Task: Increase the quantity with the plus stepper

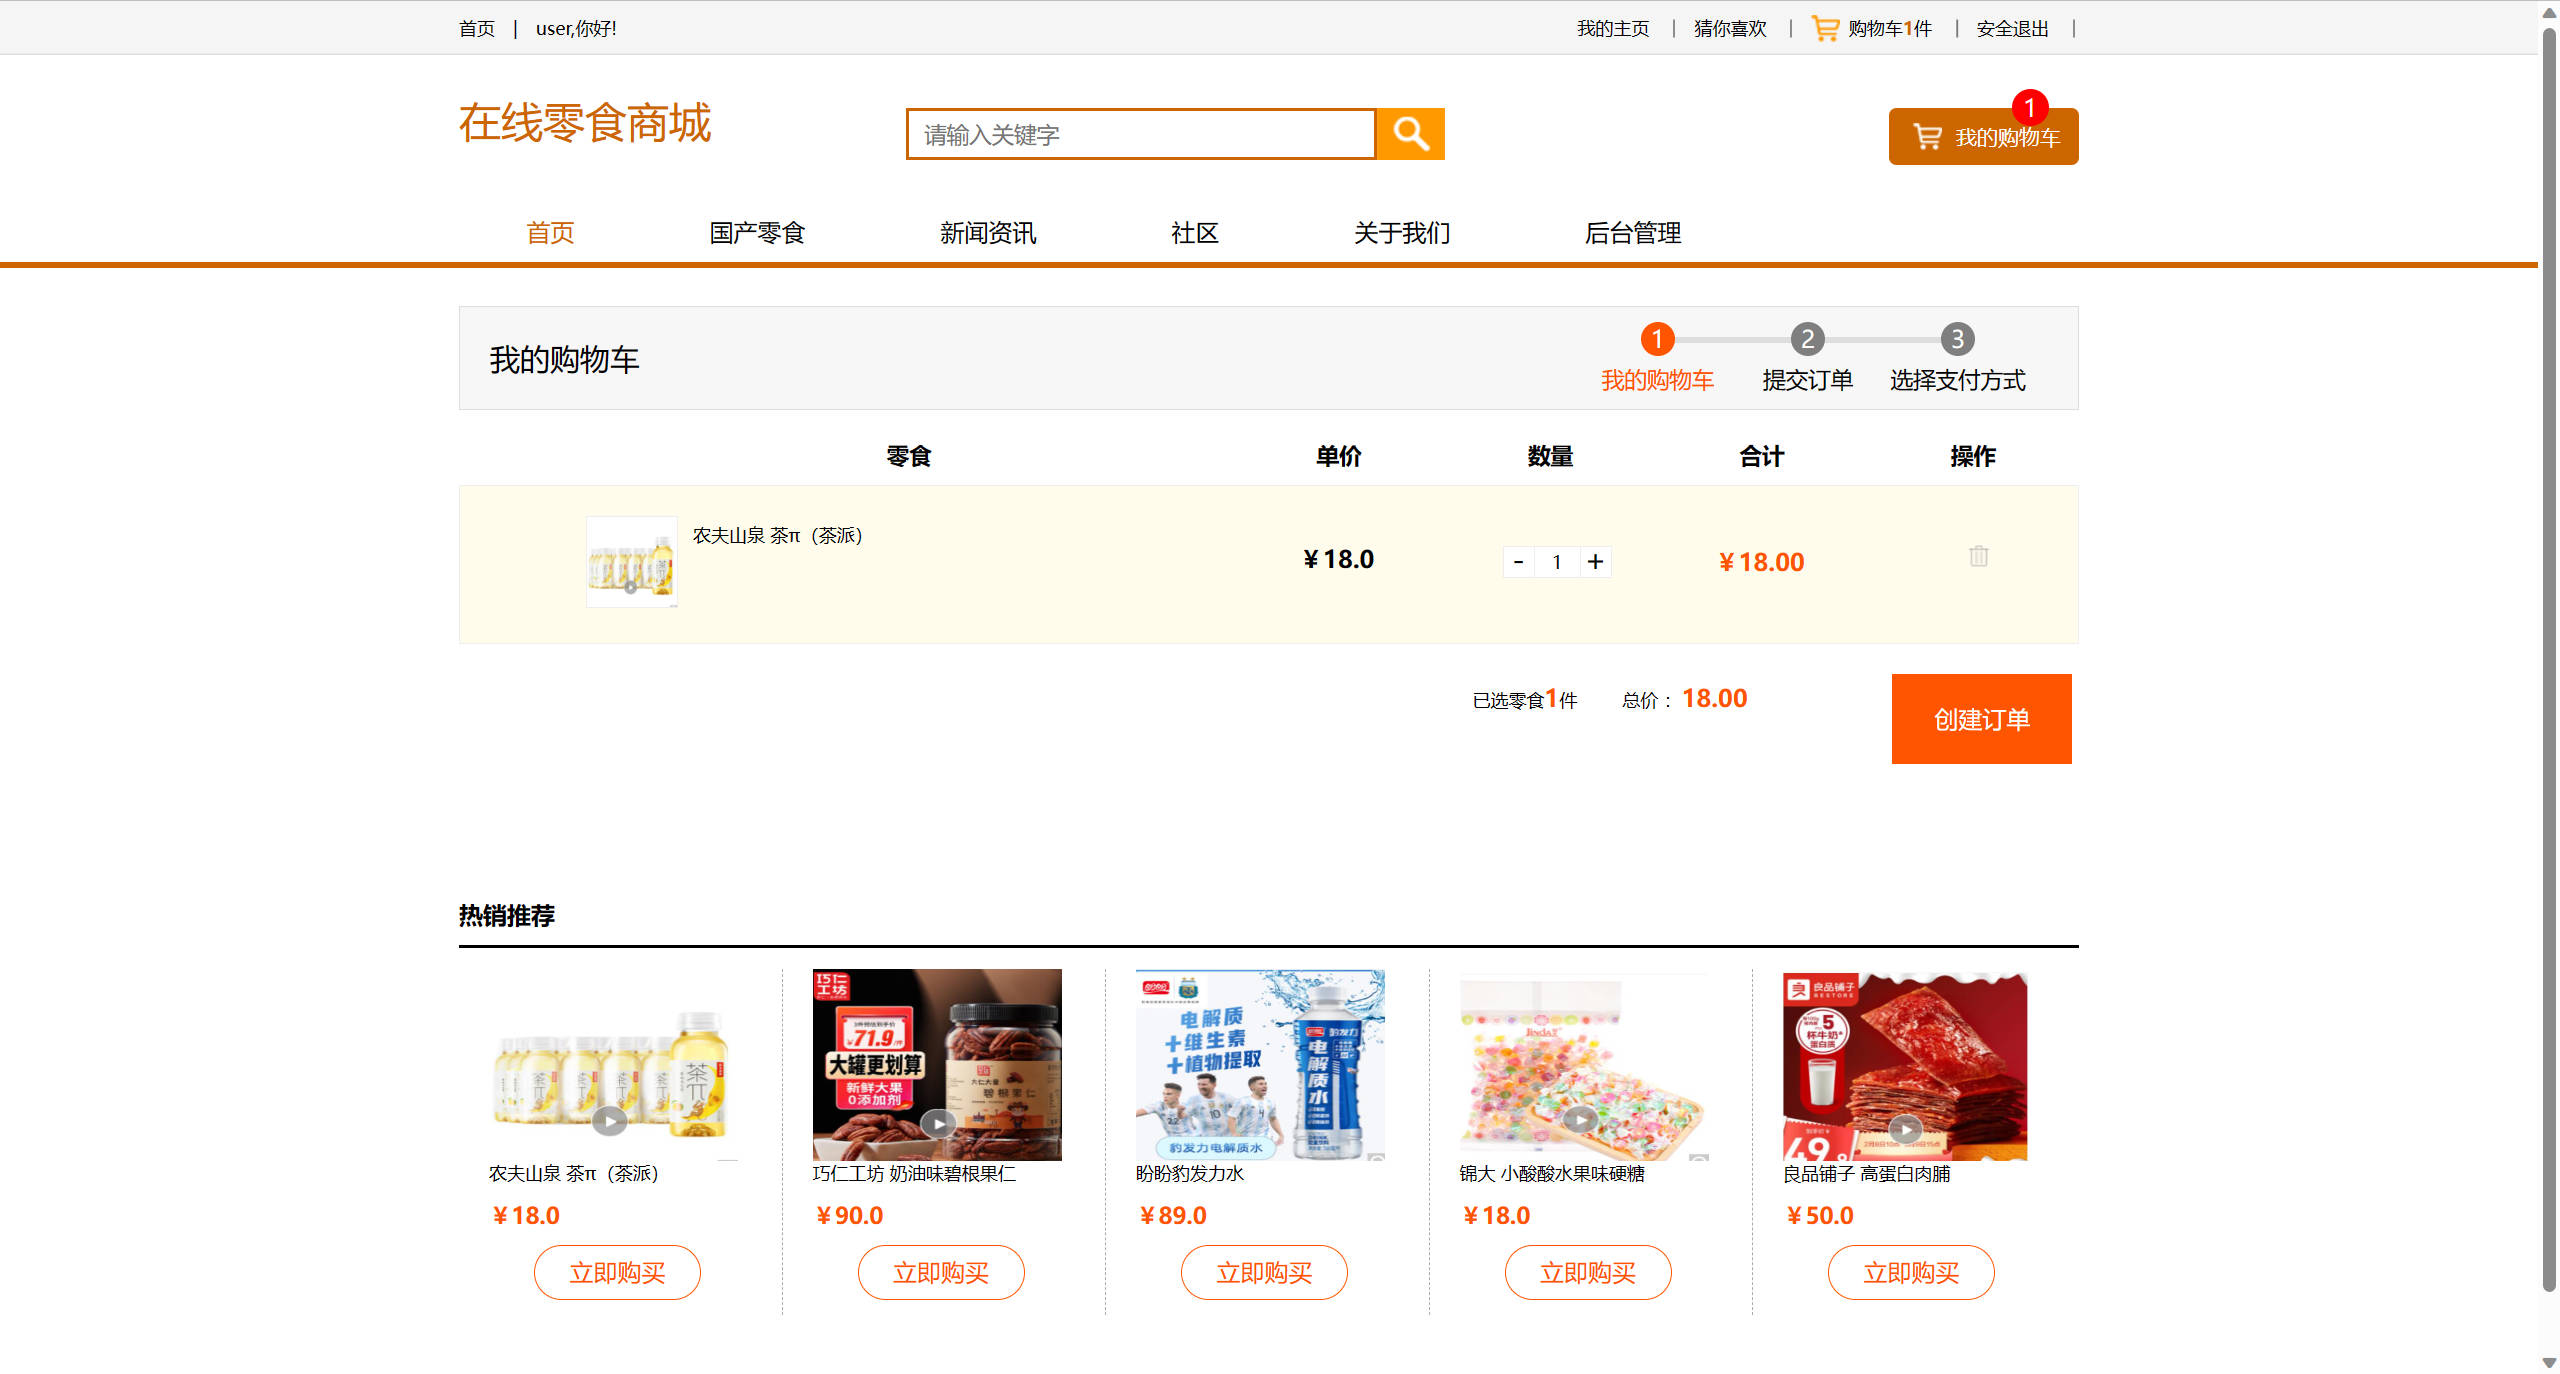Action: tap(1595, 561)
